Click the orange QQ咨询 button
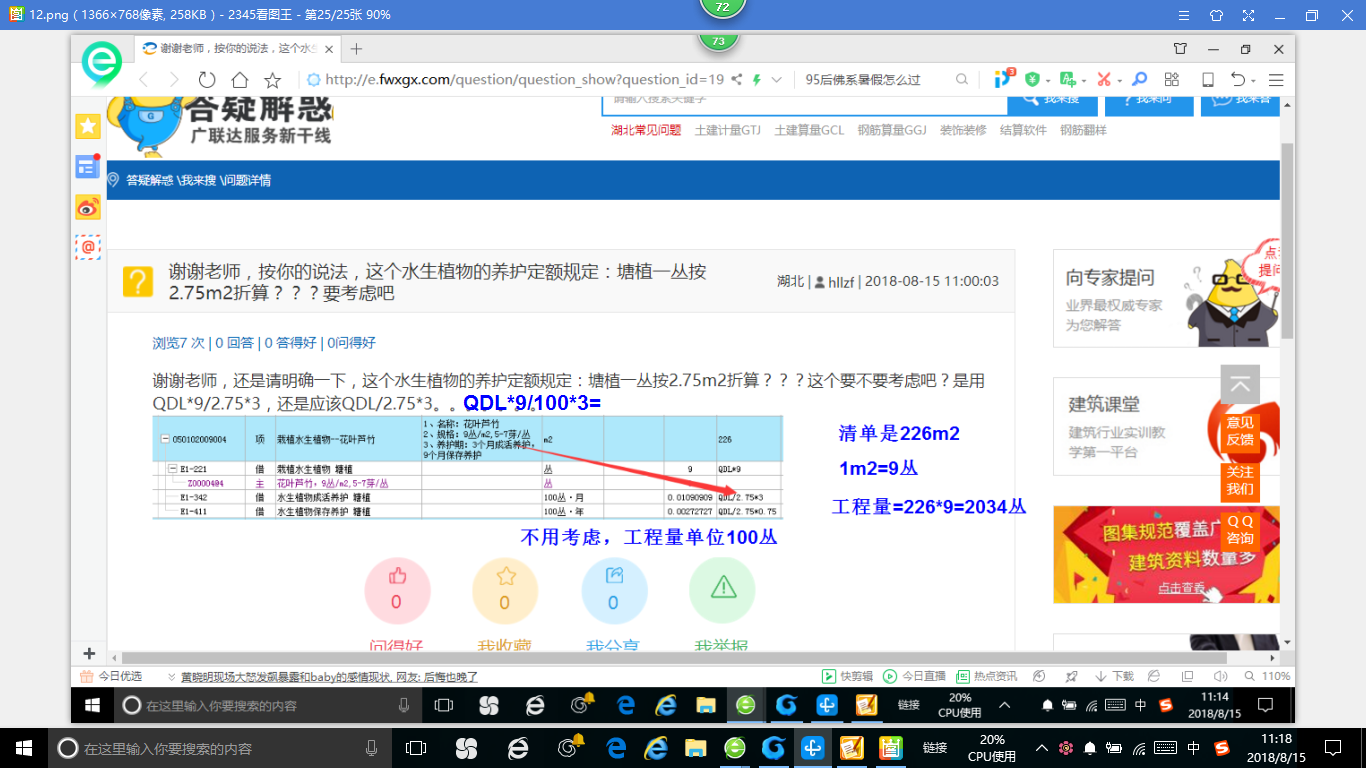The height and width of the screenshot is (768, 1366). tap(1240, 529)
